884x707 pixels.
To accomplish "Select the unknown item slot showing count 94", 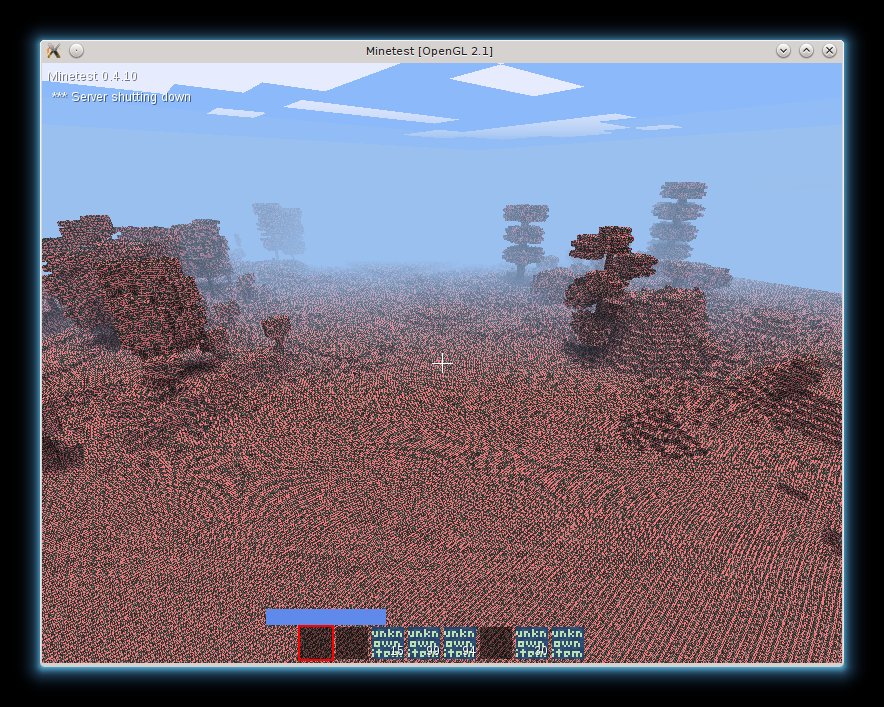I will [x=460, y=643].
